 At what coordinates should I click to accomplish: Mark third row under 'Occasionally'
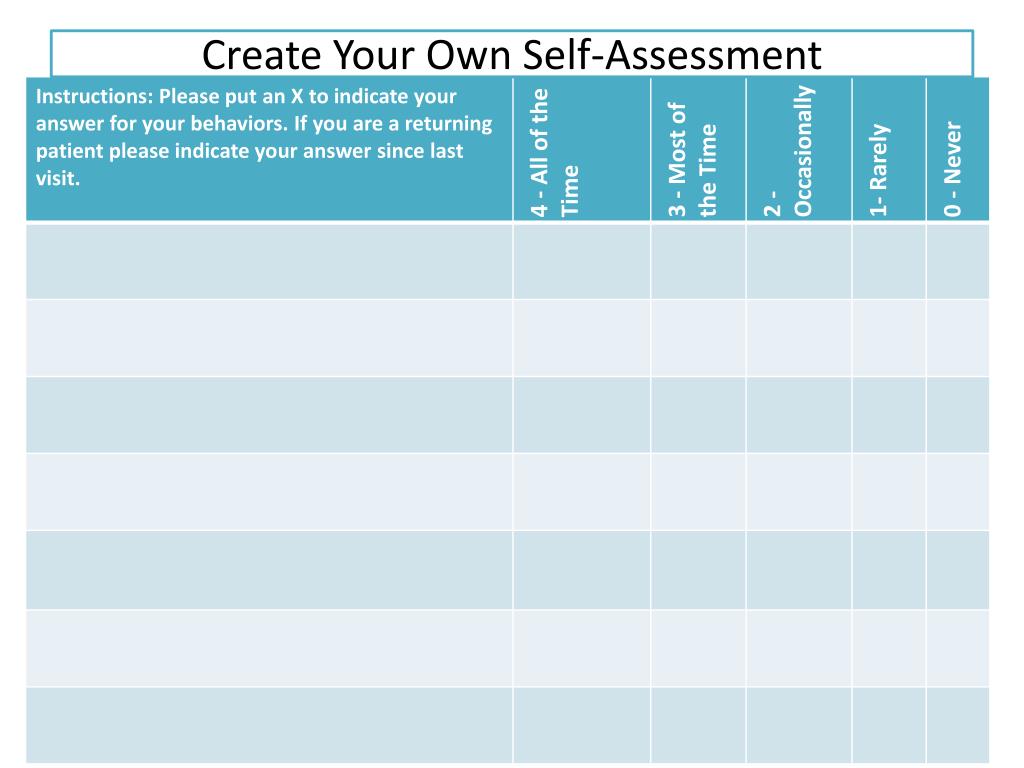tap(799, 415)
